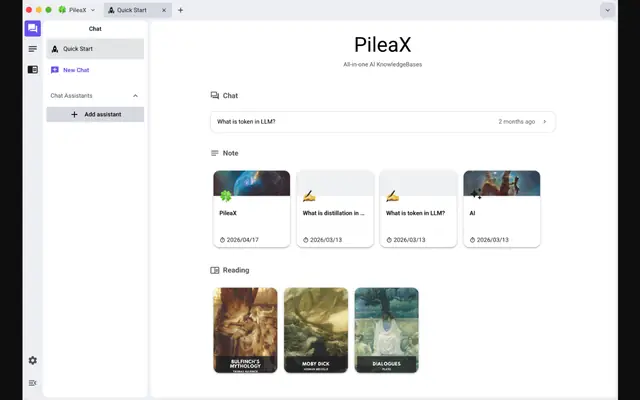This screenshot has width=640, height=400.
Task: Click the Chat heading icon on the start page
Action: pos(215,96)
